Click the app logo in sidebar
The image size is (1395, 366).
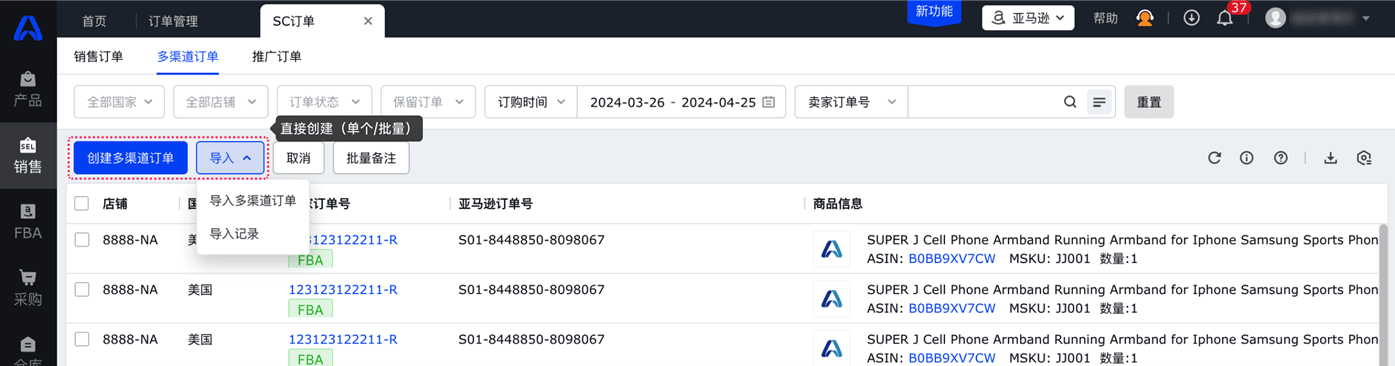[x=28, y=27]
